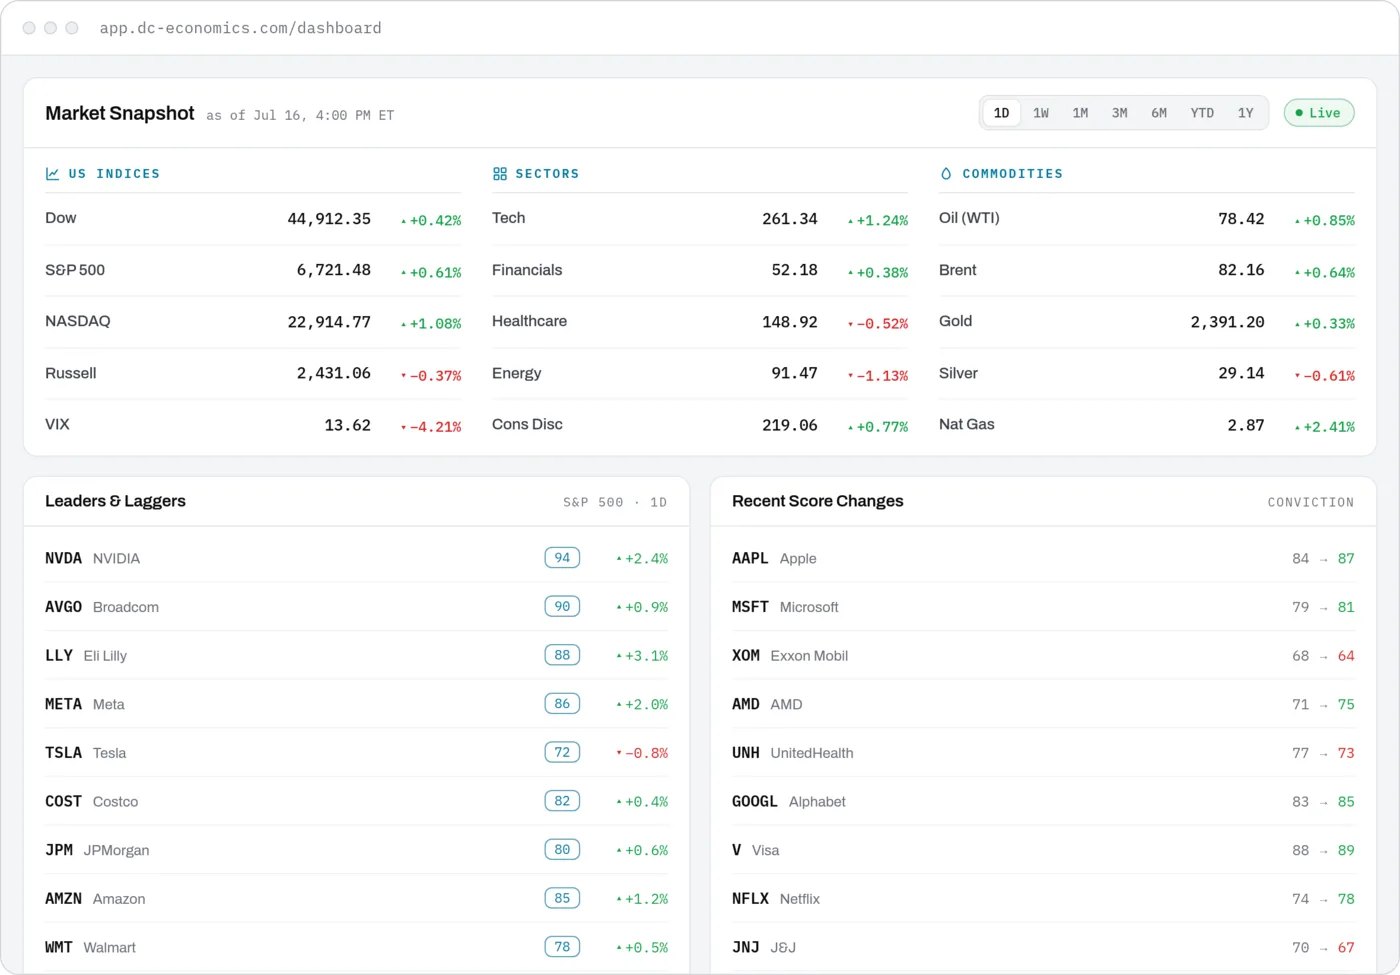Click AMZN score badge 85
This screenshot has width=1400, height=975.
coord(562,898)
